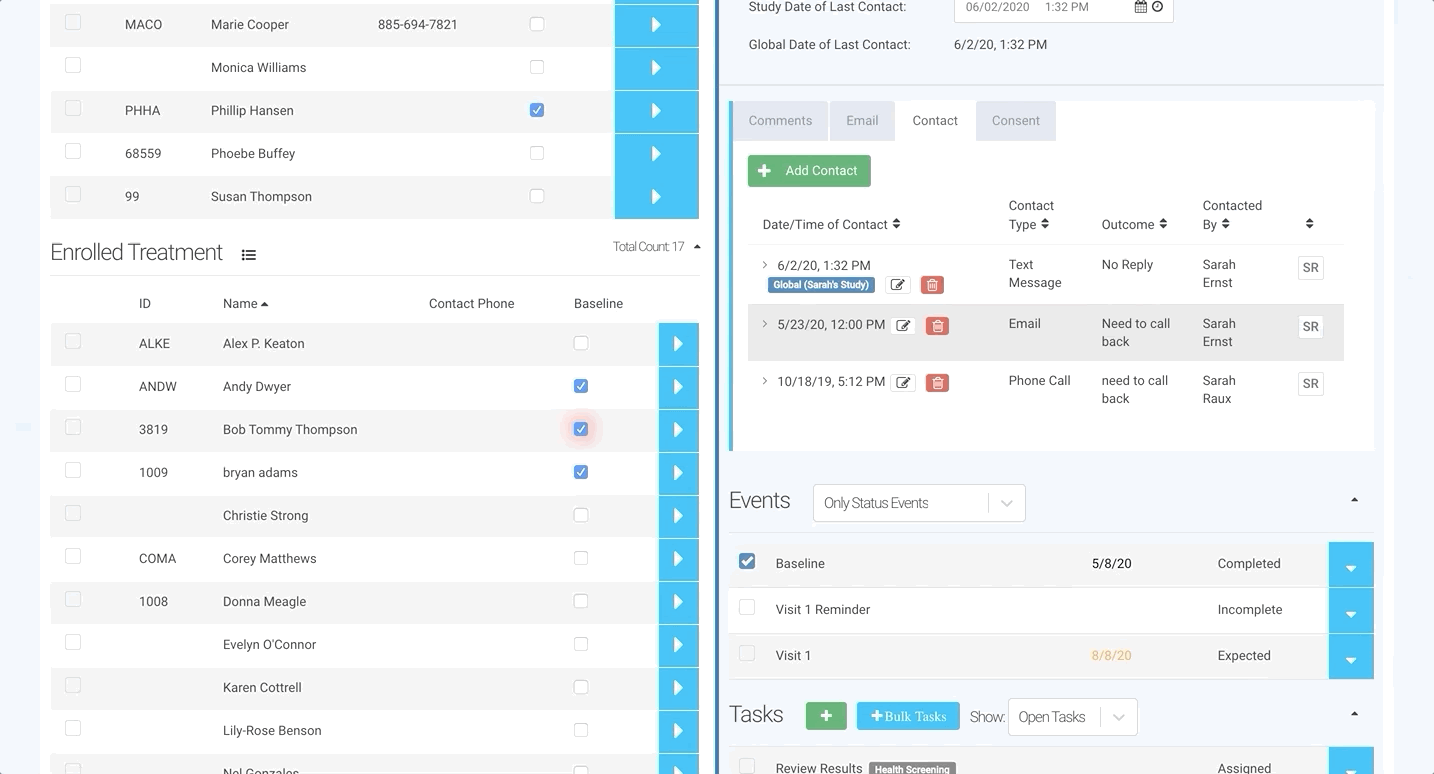Click green plus add task button

[826, 716]
